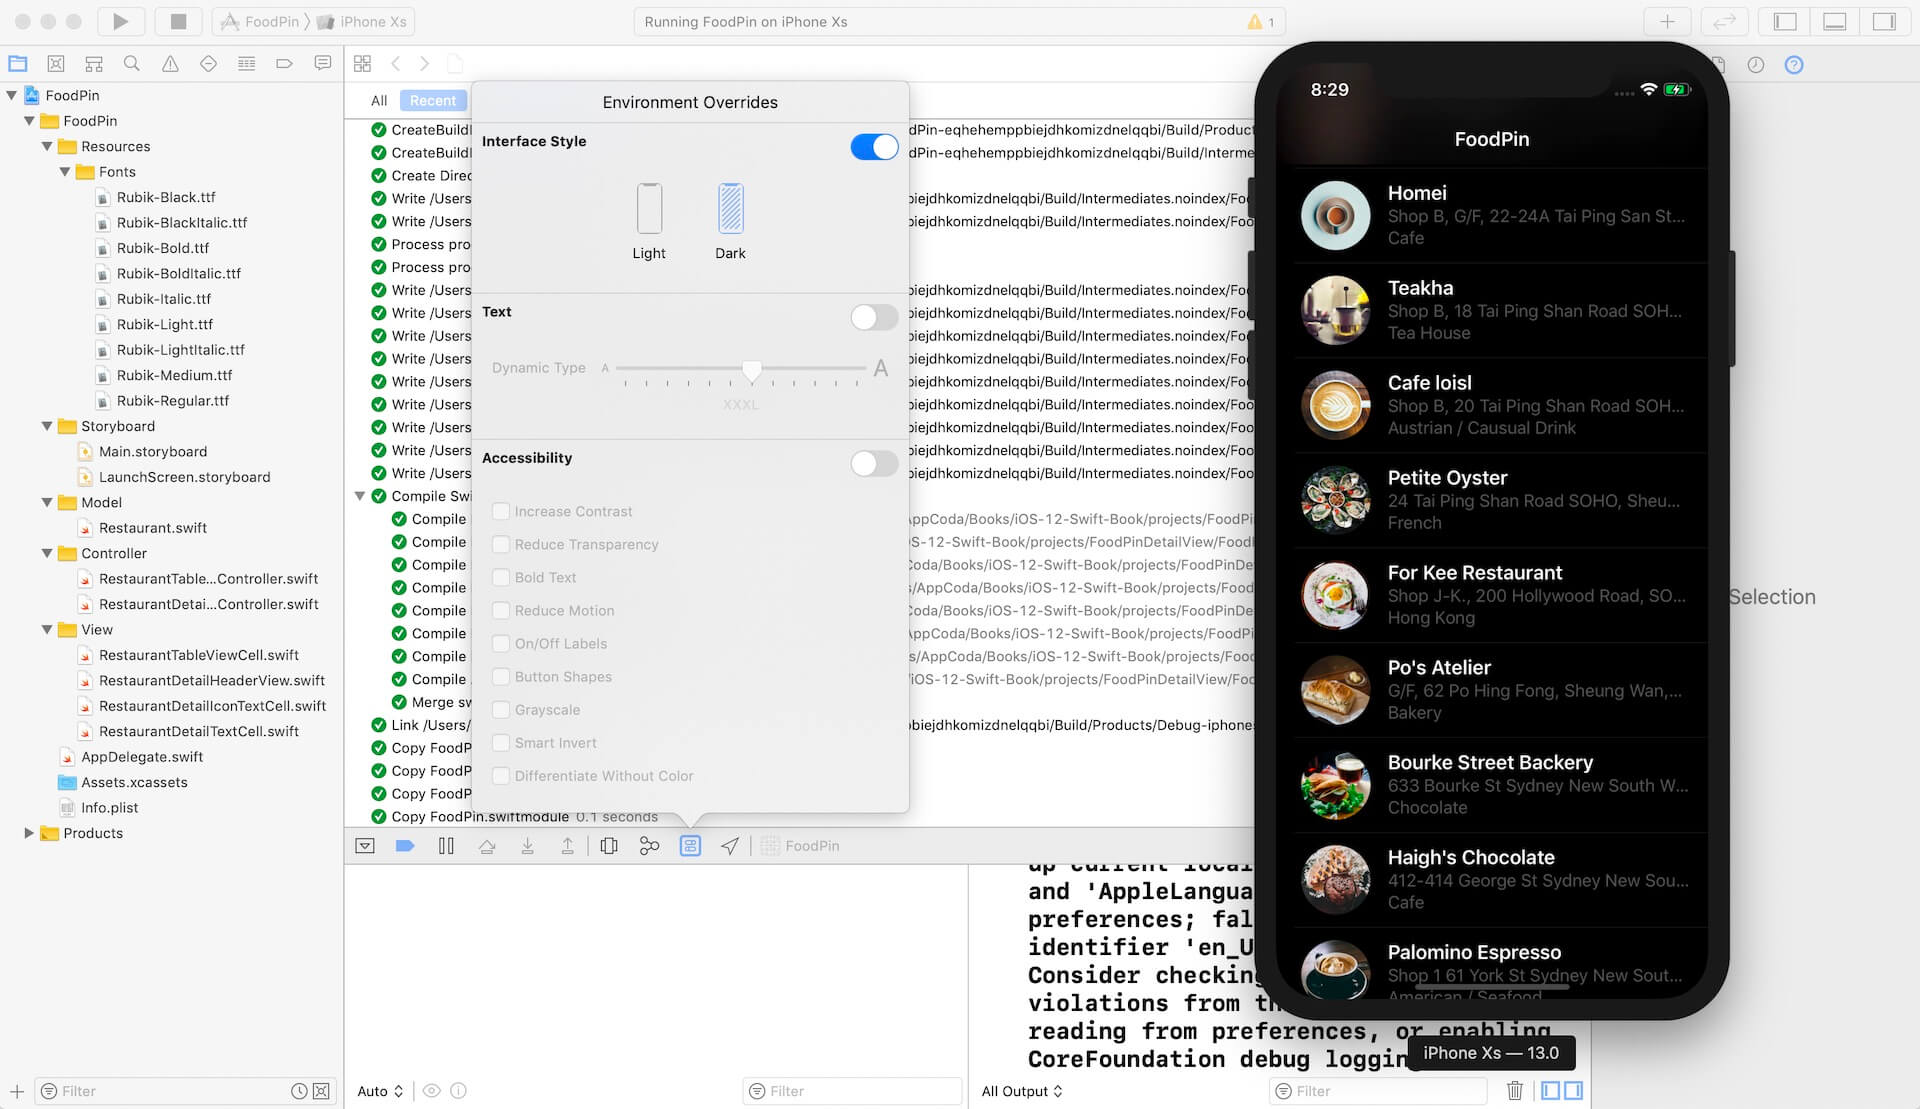This screenshot has width=1920, height=1109.
Task: Open the Memory Graph debugger
Action: [650, 845]
